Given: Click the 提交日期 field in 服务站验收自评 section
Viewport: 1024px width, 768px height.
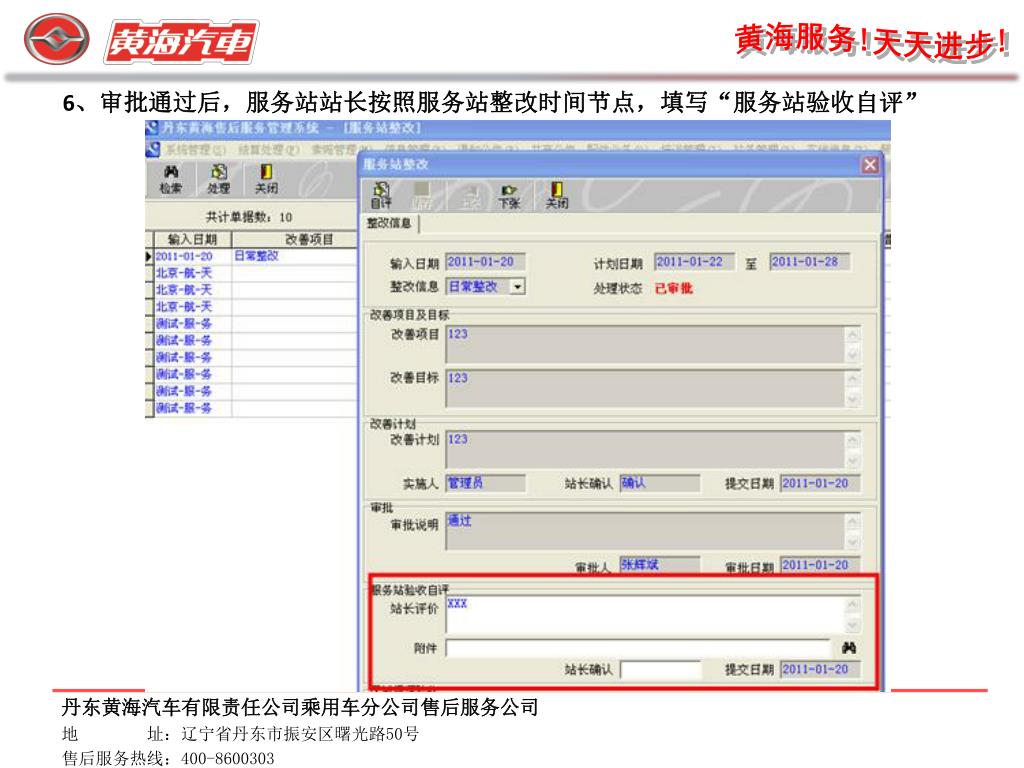Looking at the screenshot, I should click(820, 669).
